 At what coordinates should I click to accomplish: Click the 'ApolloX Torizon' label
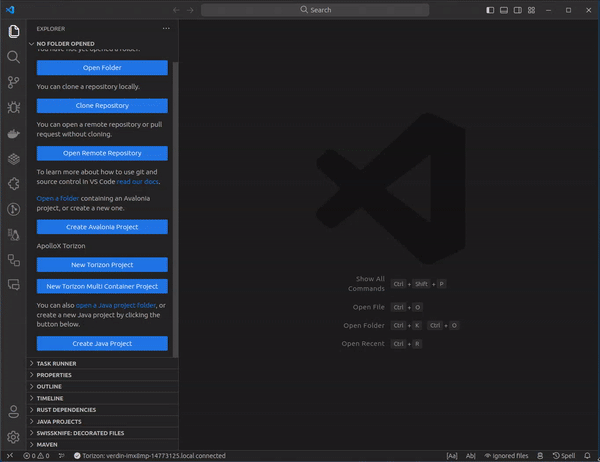click(x=61, y=246)
